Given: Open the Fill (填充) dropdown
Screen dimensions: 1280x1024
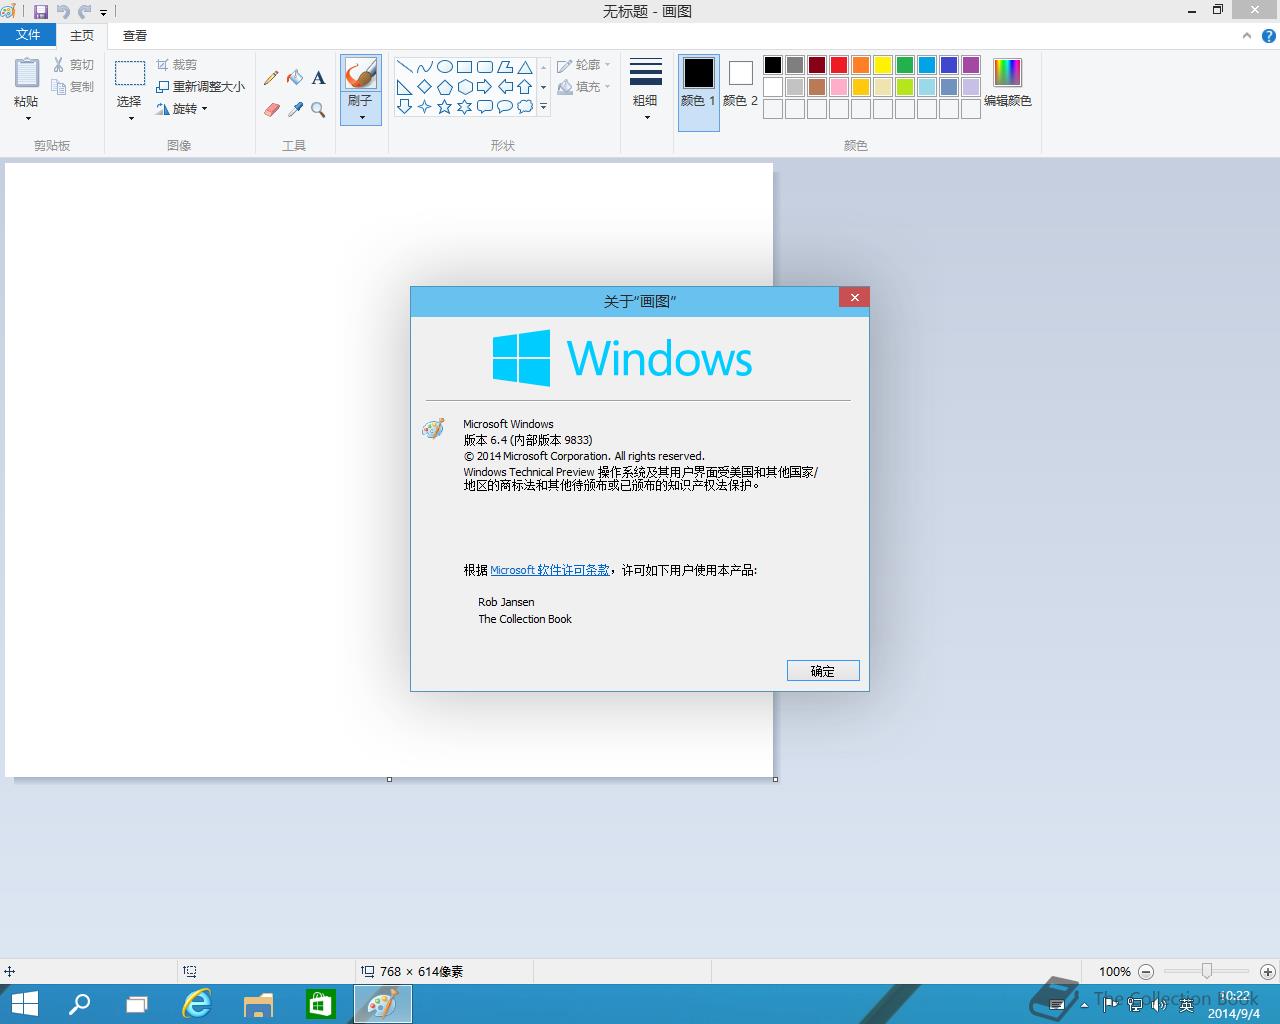Looking at the screenshot, I should coord(584,87).
